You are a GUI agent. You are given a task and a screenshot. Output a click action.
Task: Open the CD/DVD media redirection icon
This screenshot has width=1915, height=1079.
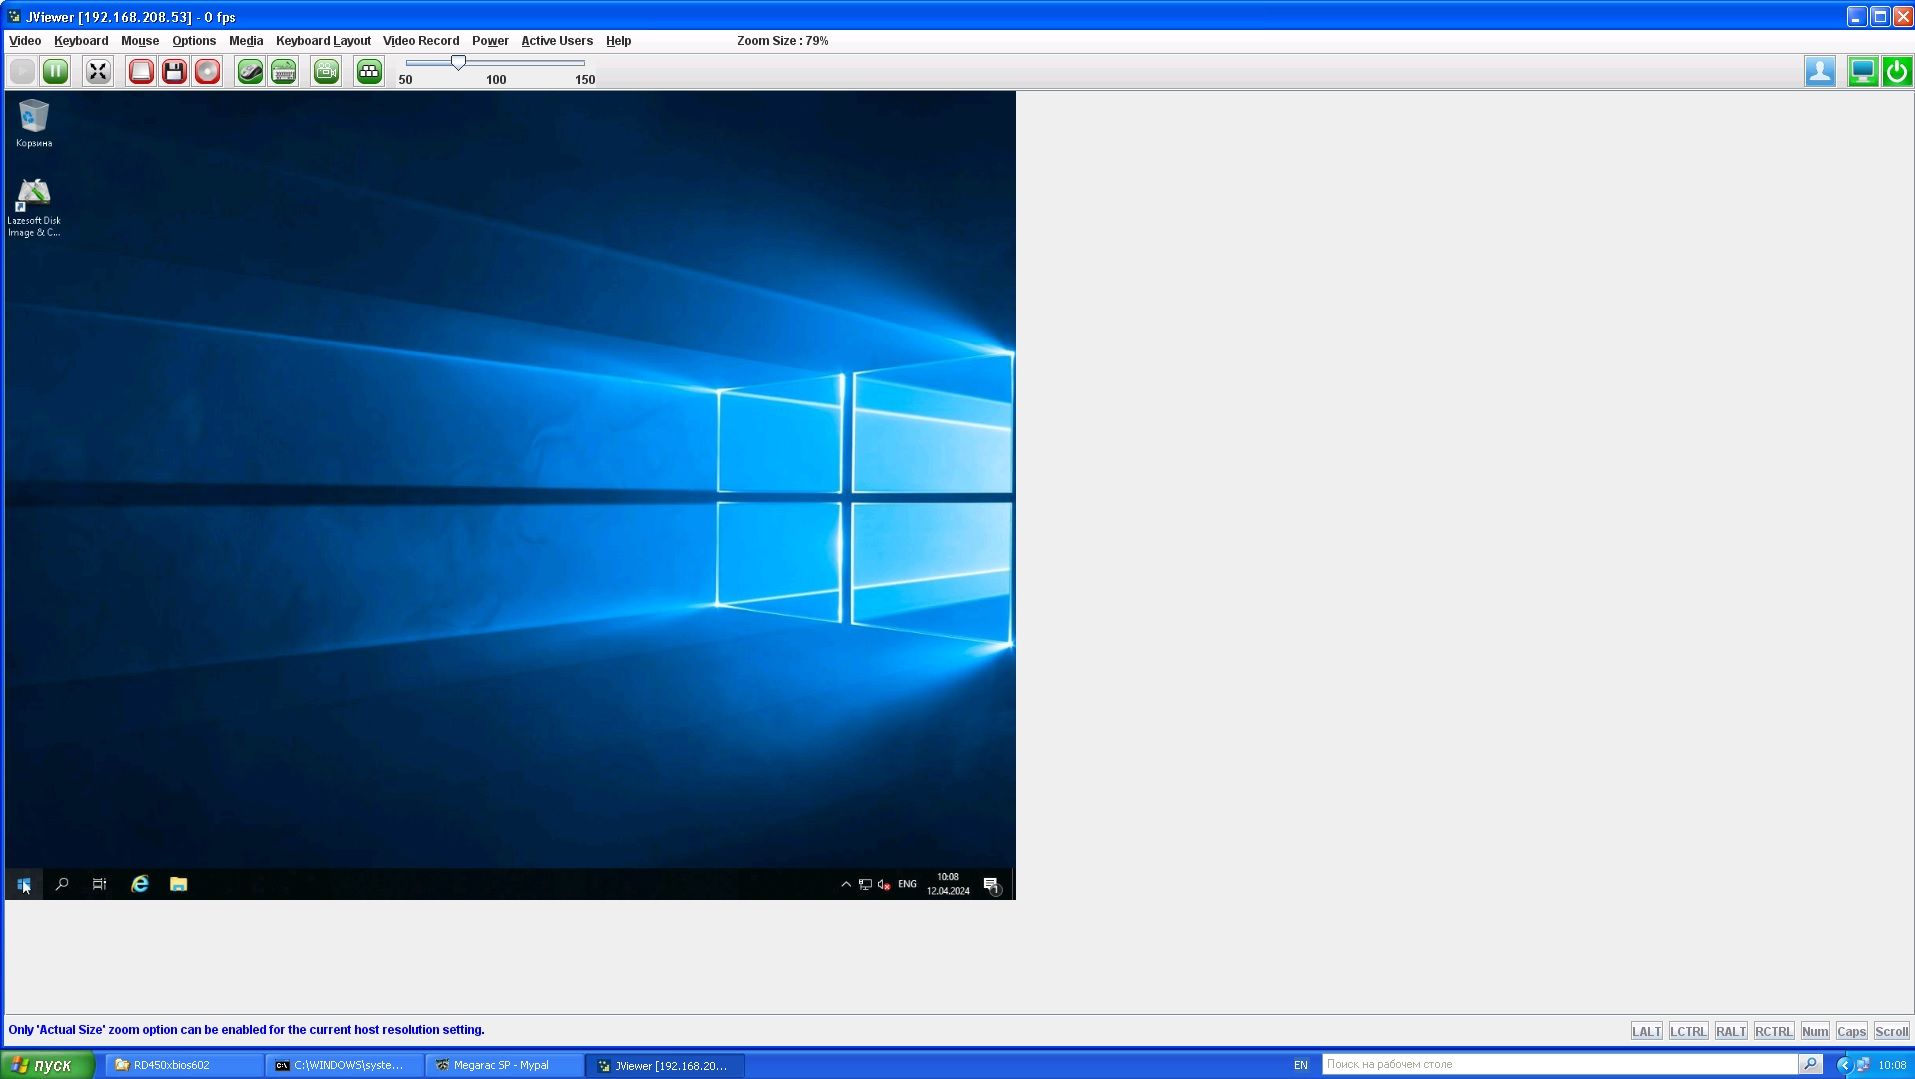[207, 71]
